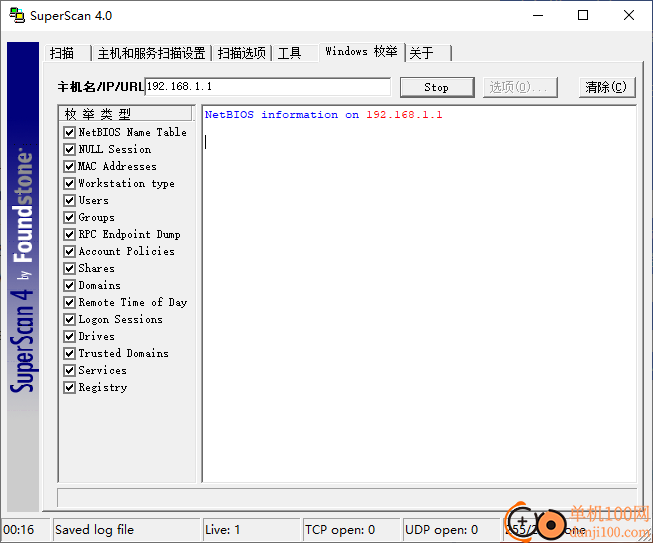Viewport: 653px width, 543px height.
Task: Switch to the 扫描 tab
Action: click(67, 53)
